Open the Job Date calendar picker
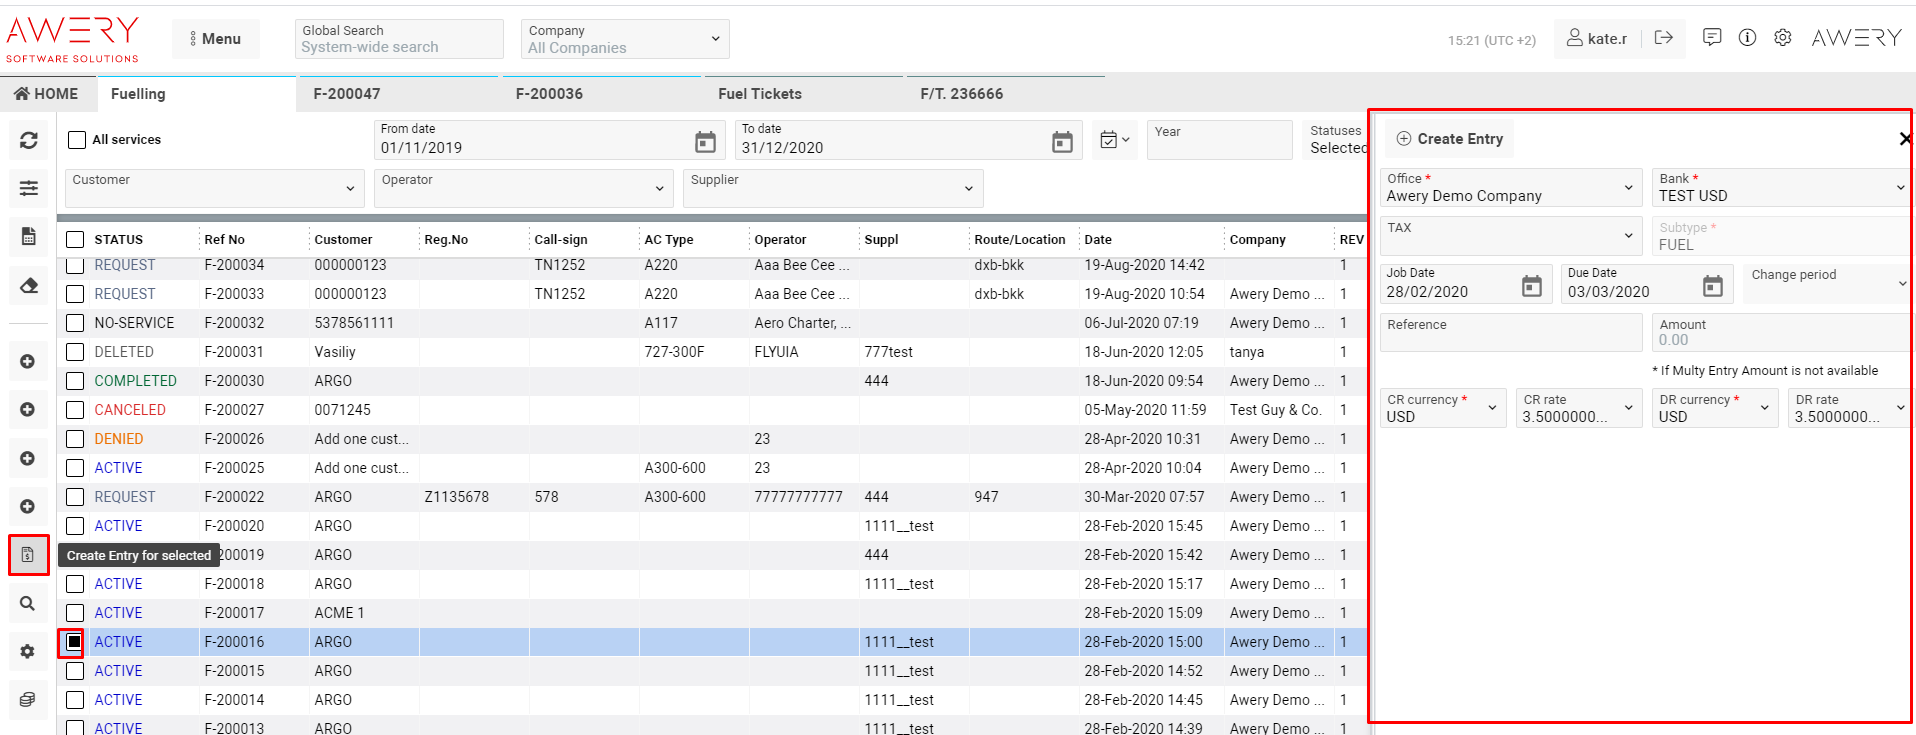This screenshot has width=1916, height=735. pyautogui.click(x=1531, y=287)
